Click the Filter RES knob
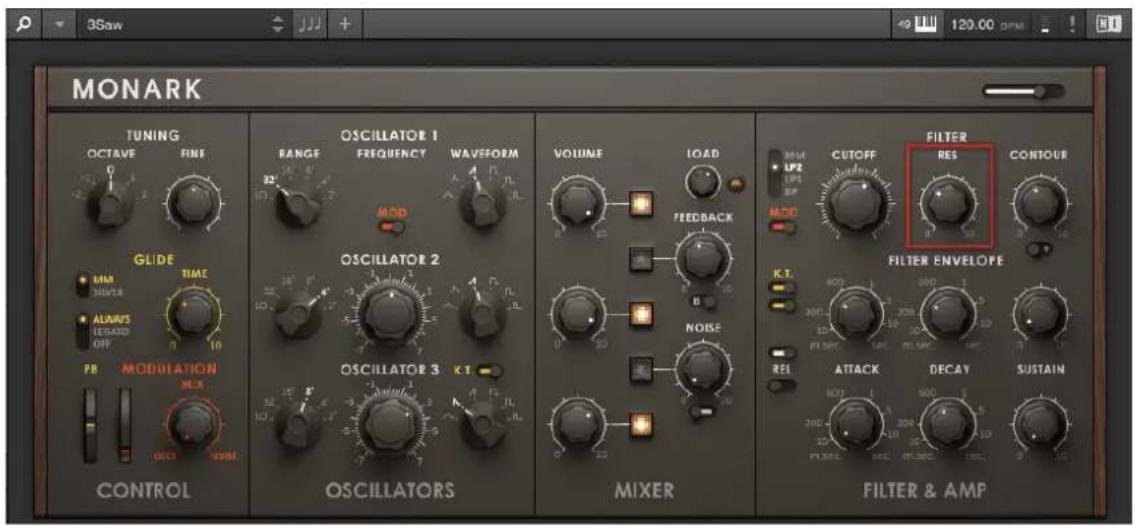 pyautogui.click(x=948, y=203)
